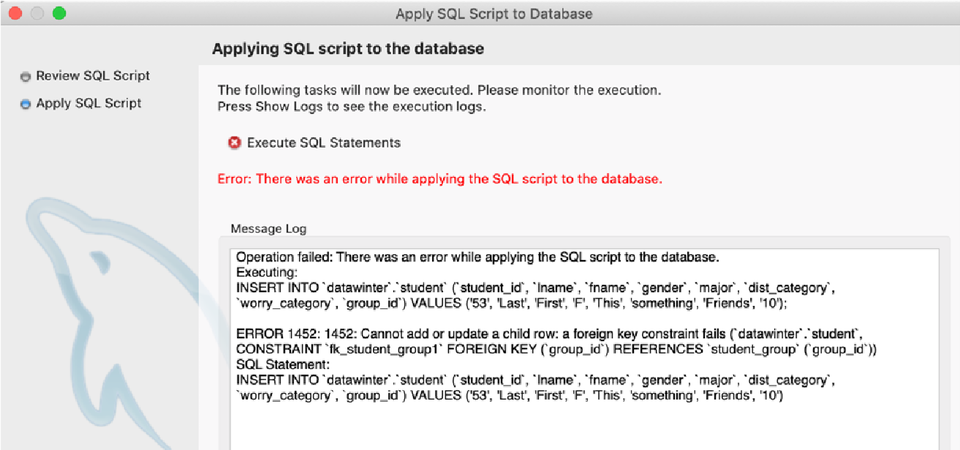
Task: Click the last VALUES line in the log
Action: pos(511,396)
